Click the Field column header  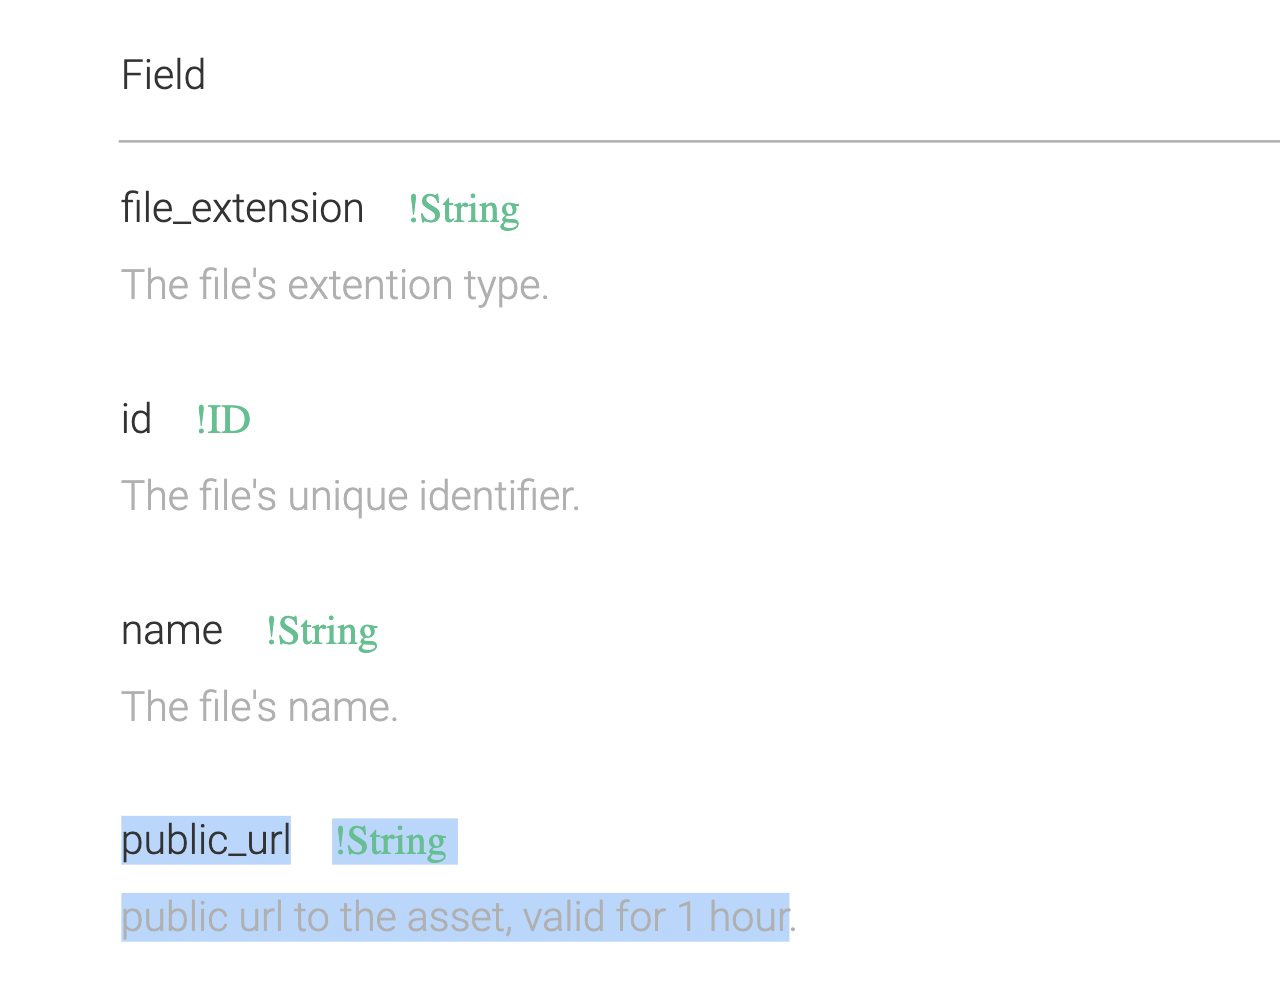(x=163, y=75)
